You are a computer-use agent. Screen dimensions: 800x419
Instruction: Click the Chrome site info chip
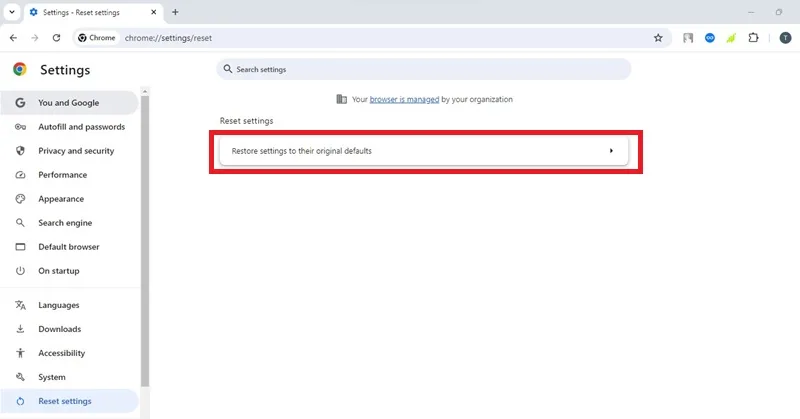pos(96,38)
